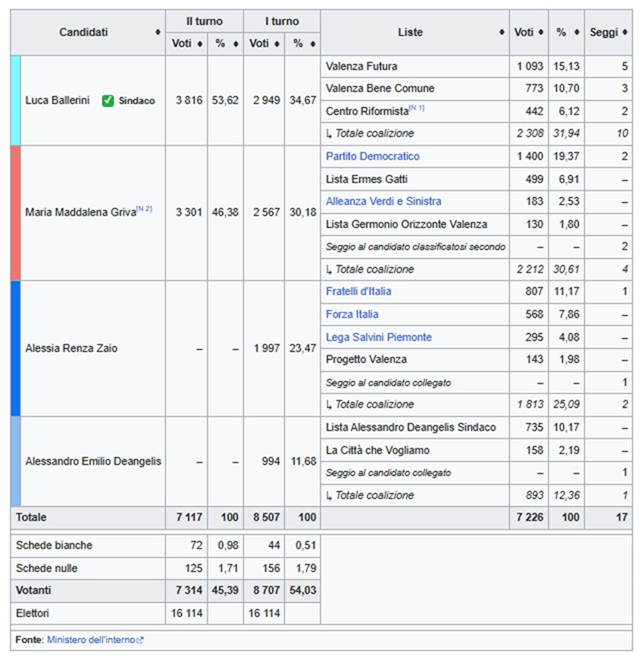The width and height of the screenshot is (642, 661).
Task: Sort table by Candidati column arrow
Action: click(158, 32)
